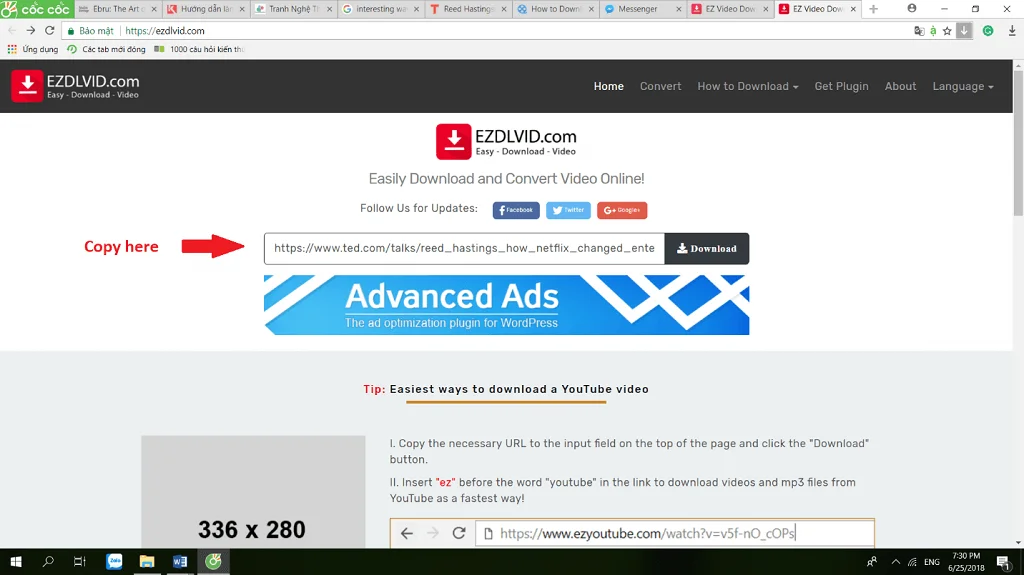This screenshot has width=1024, height=575.
Task: Open the 1000 câu hỏi kiến thức bookmark
Action: [200, 49]
